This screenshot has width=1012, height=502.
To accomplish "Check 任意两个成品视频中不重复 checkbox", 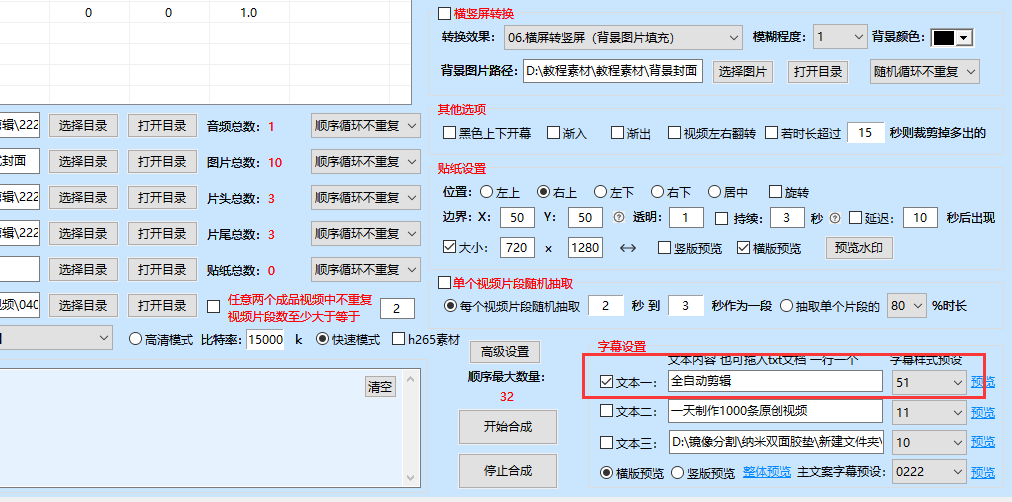I will click(x=214, y=306).
